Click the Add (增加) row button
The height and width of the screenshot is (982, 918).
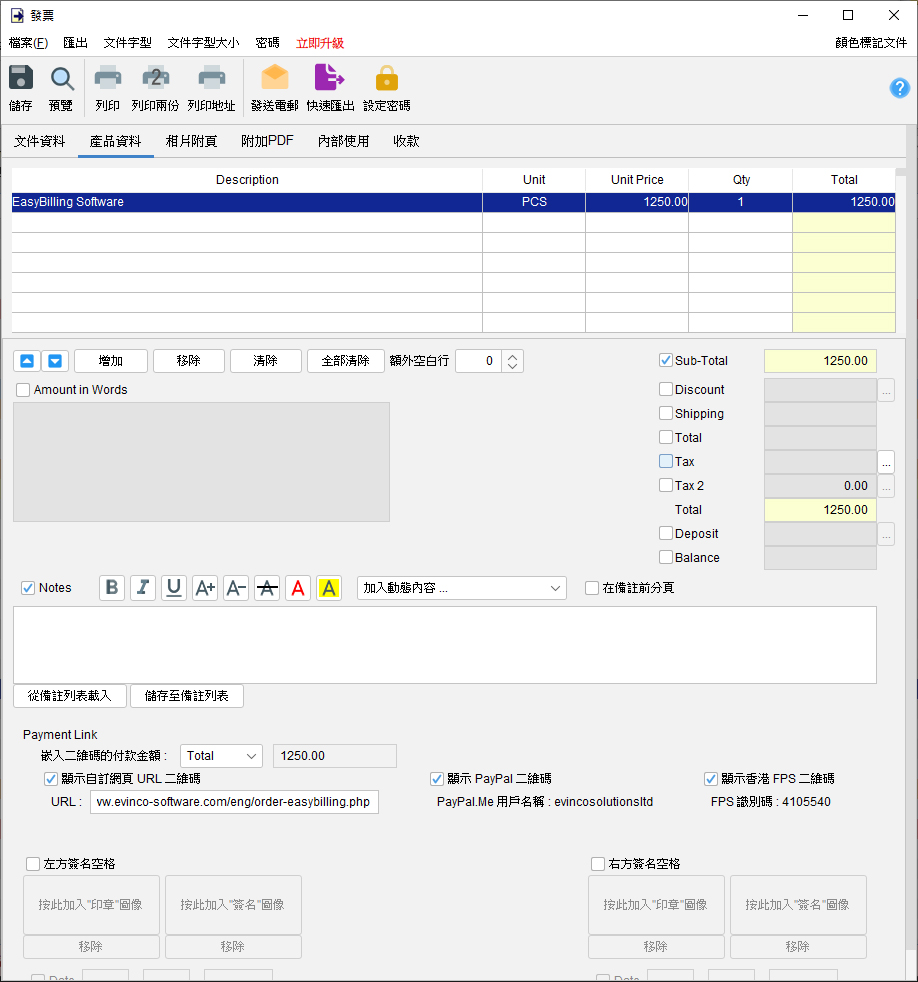tap(111, 361)
